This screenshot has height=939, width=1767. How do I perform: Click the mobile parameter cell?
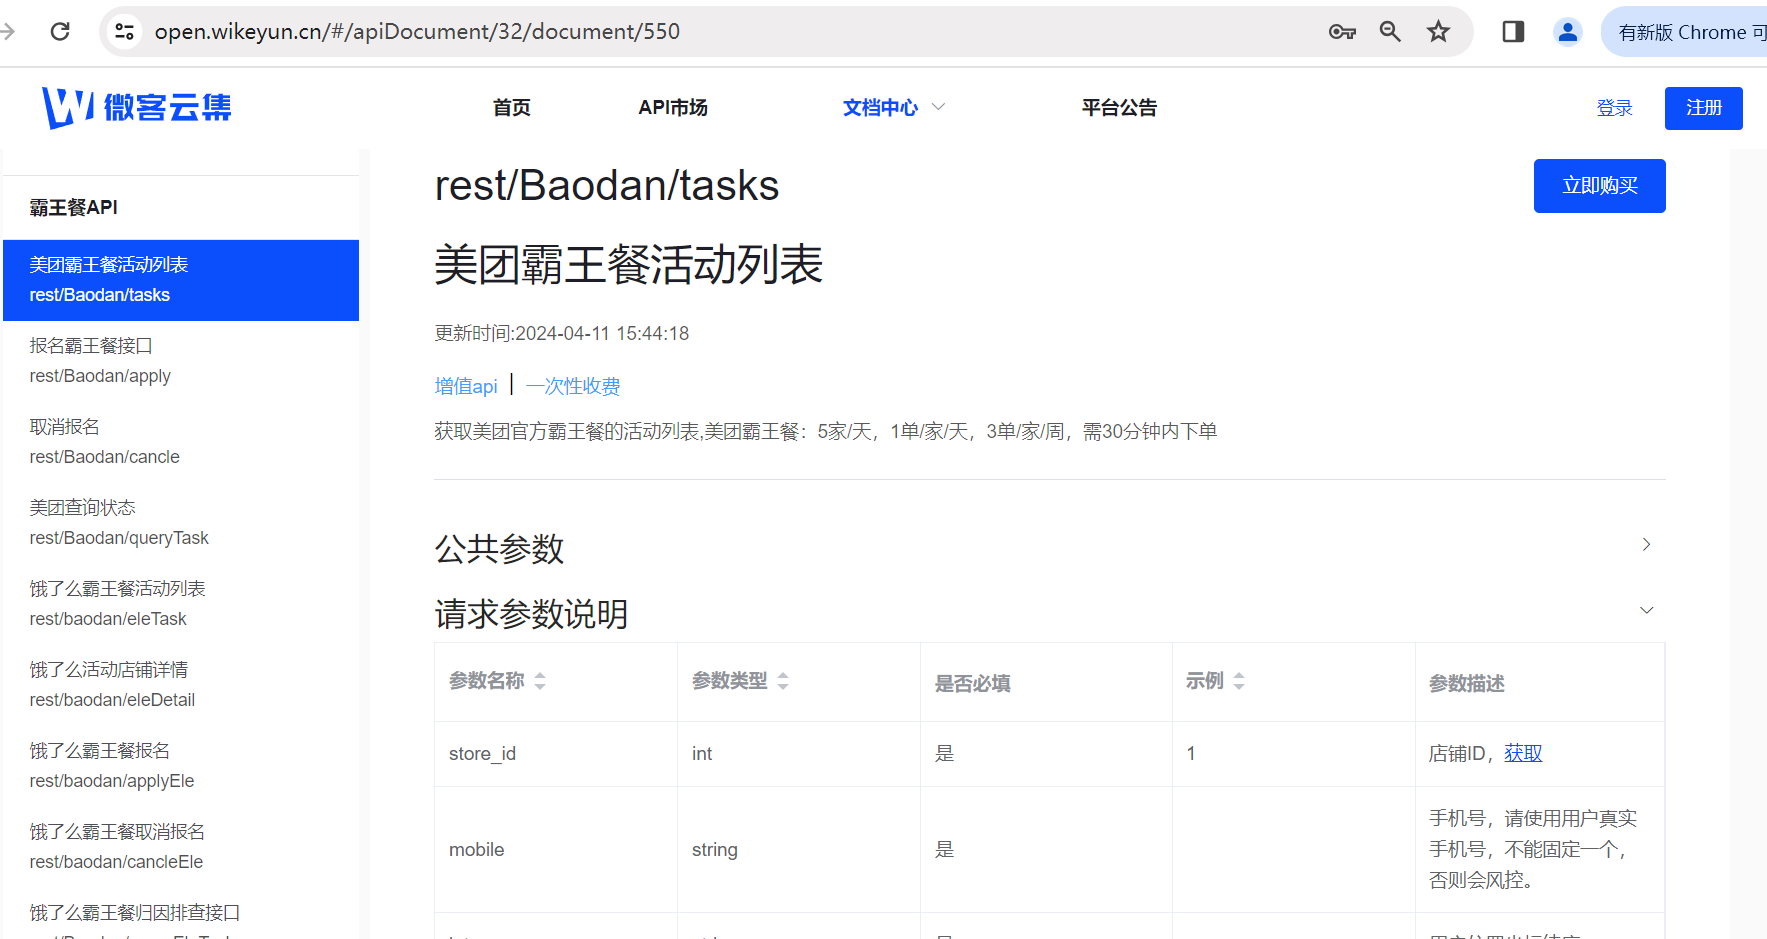click(x=556, y=850)
